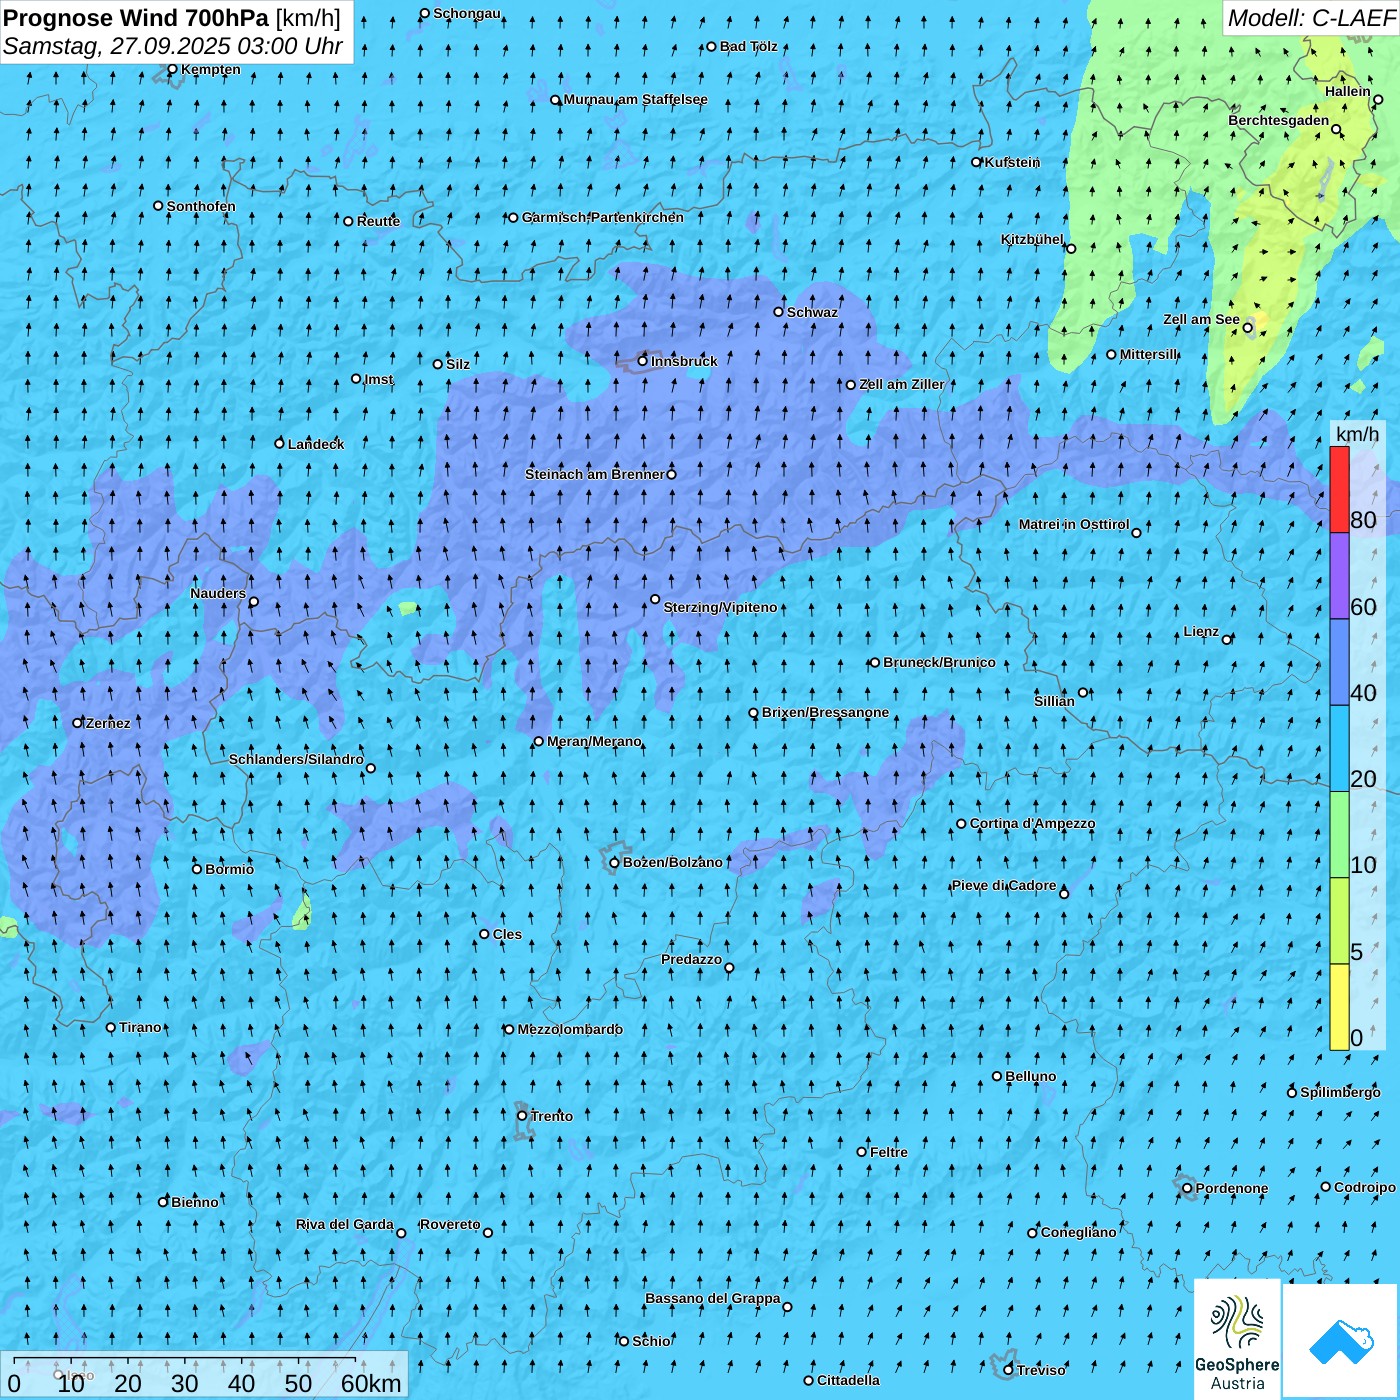Click the Pordenone city marker dot

[x=1187, y=1189]
